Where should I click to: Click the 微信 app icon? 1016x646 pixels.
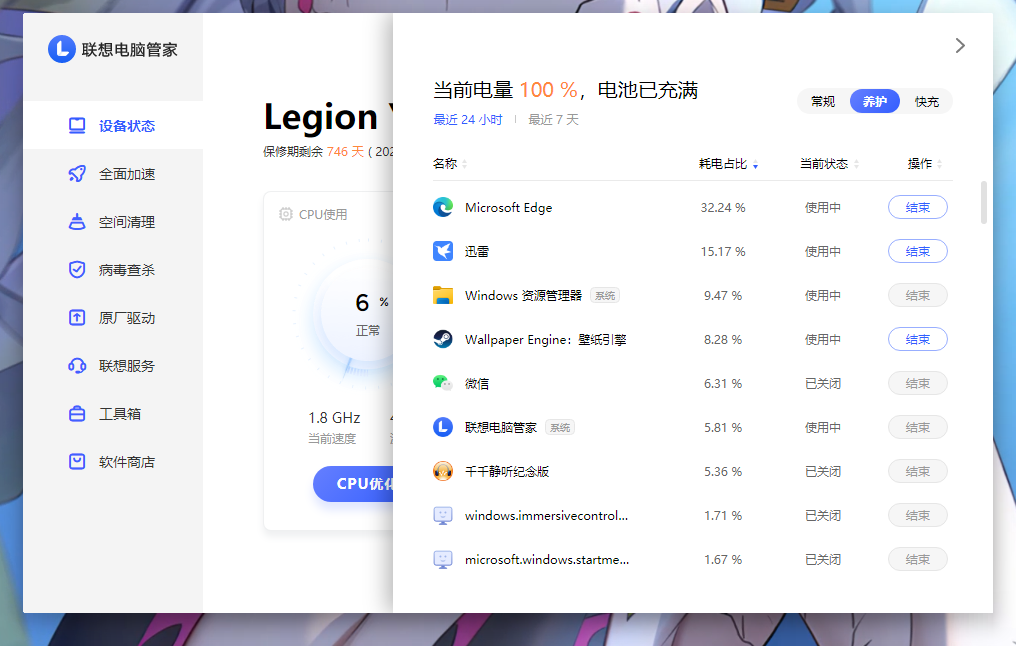click(443, 383)
